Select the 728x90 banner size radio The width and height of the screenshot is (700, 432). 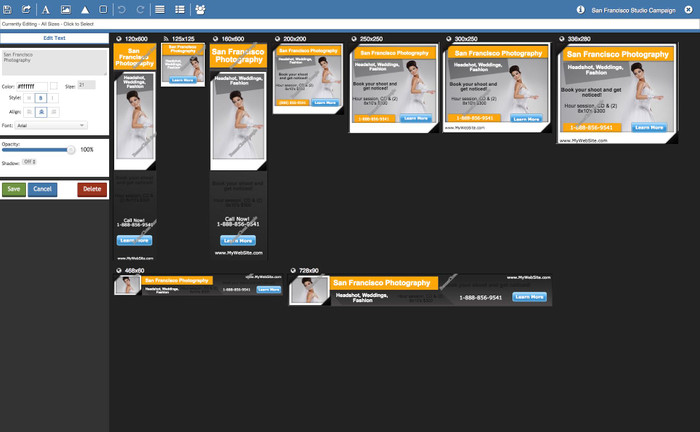[x=292, y=270]
